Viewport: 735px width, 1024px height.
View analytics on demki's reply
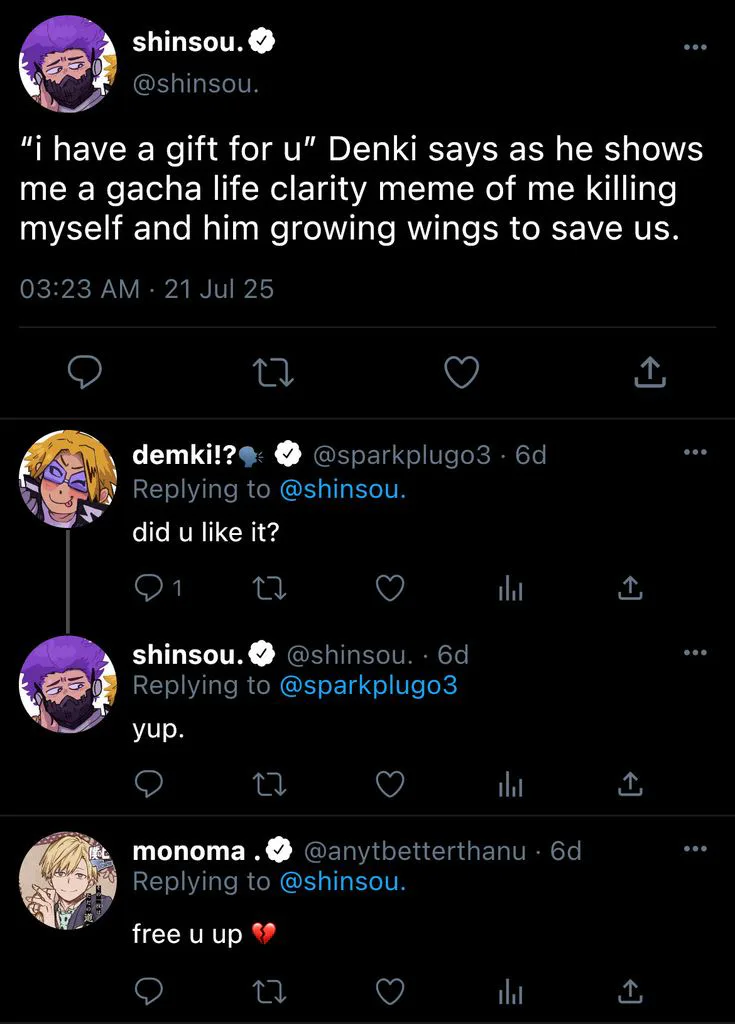pyautogui.click(x=510, y=588)
